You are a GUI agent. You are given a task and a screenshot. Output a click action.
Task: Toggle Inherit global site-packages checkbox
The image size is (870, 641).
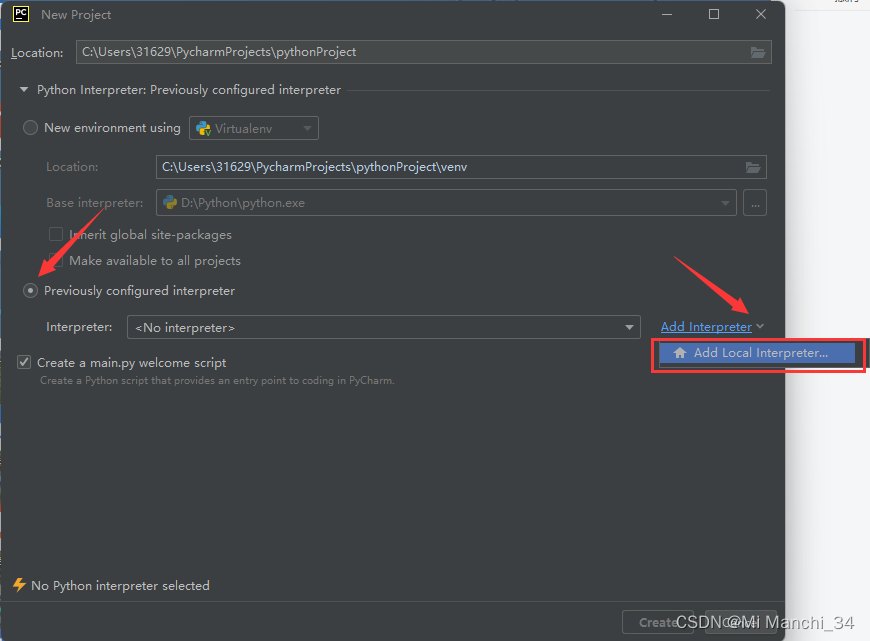tap(55, 234)
